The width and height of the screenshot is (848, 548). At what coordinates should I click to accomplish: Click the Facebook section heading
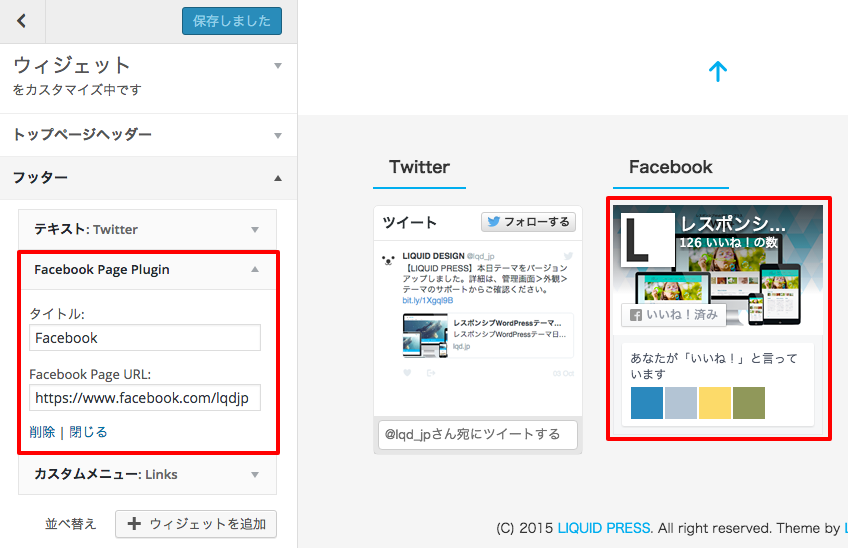click(671, 167)
